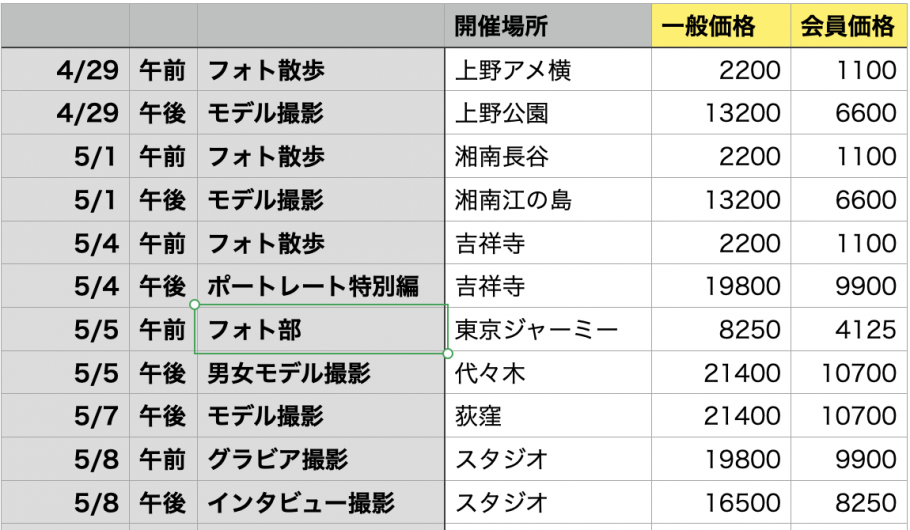910x530 pixels.
Task: Select the 一般価格 header cell
Action: pyautogui.click(x=721, y=26)
